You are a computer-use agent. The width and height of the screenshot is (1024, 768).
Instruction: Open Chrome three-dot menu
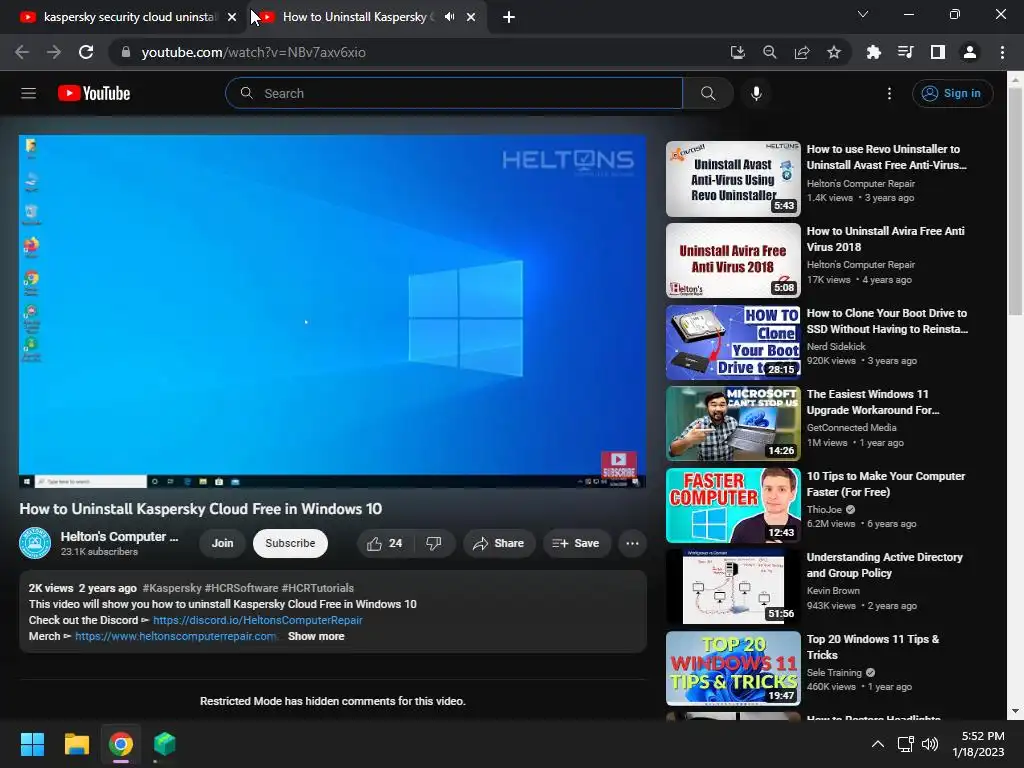tap(1002, 52)
